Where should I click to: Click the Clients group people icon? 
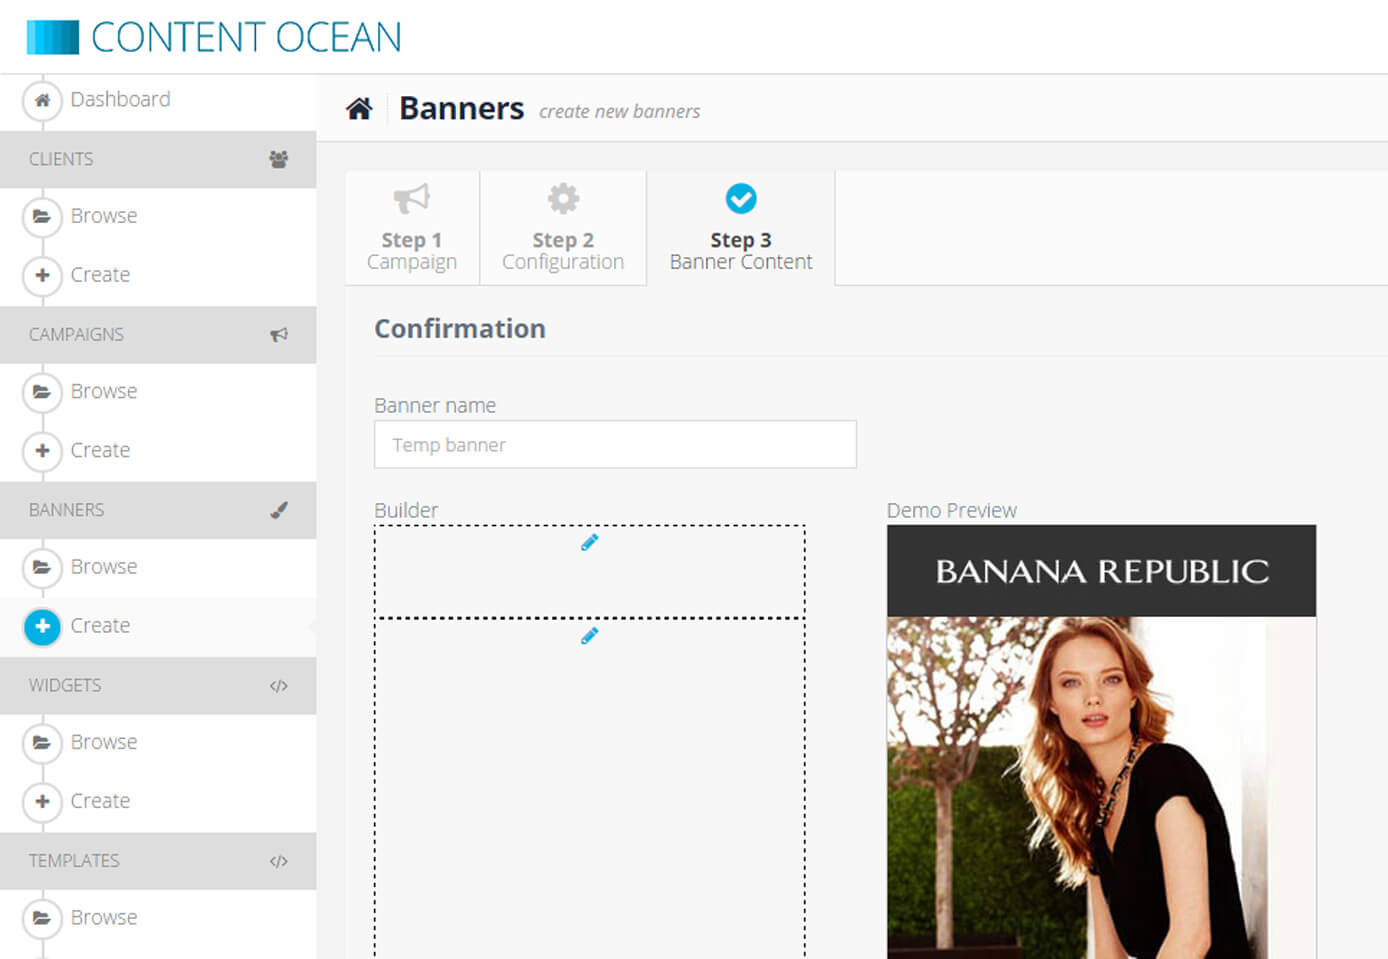pyautogui.click(x=279, y=159)
